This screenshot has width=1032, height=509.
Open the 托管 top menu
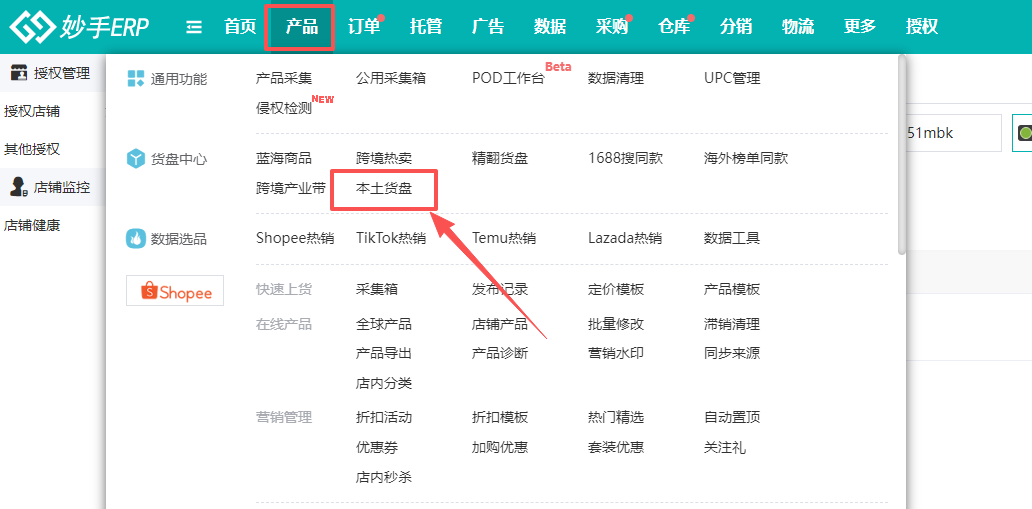426,27
